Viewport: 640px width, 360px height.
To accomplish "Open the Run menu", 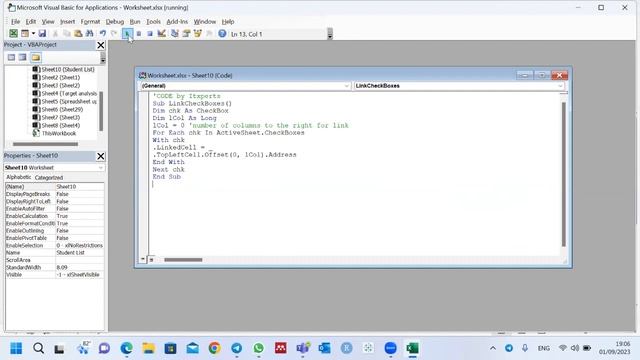I will (x=135, y=22).
